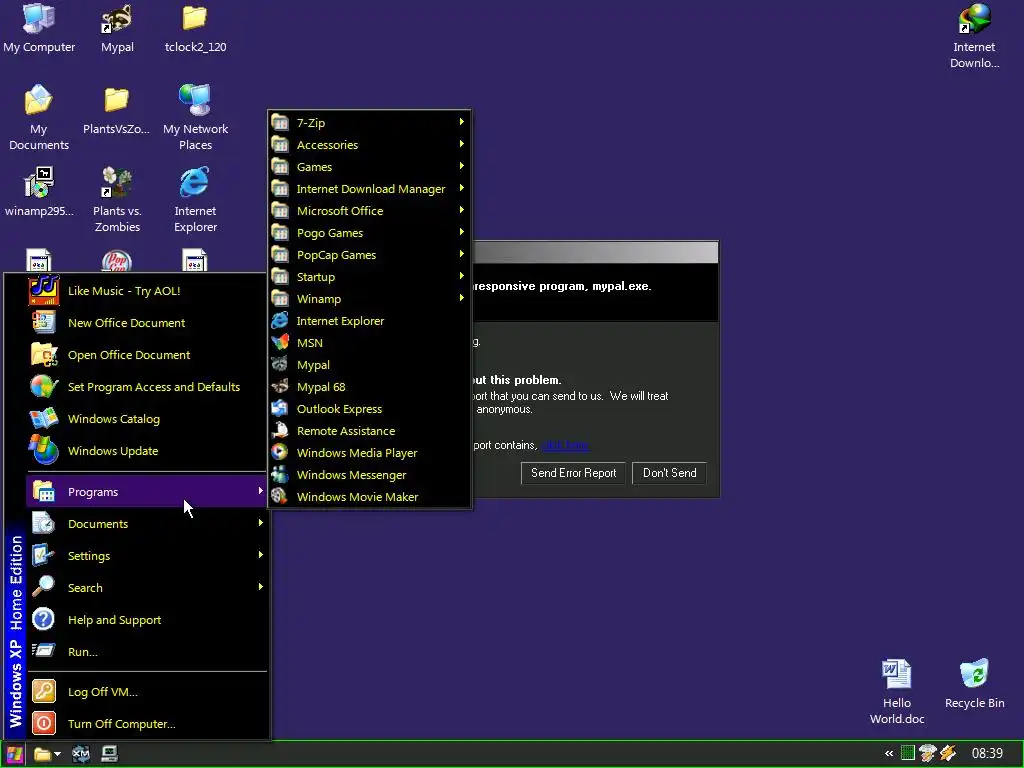1024x768 pixels.
Task: Open the Hello World.doc file
Action: point(897,692)
